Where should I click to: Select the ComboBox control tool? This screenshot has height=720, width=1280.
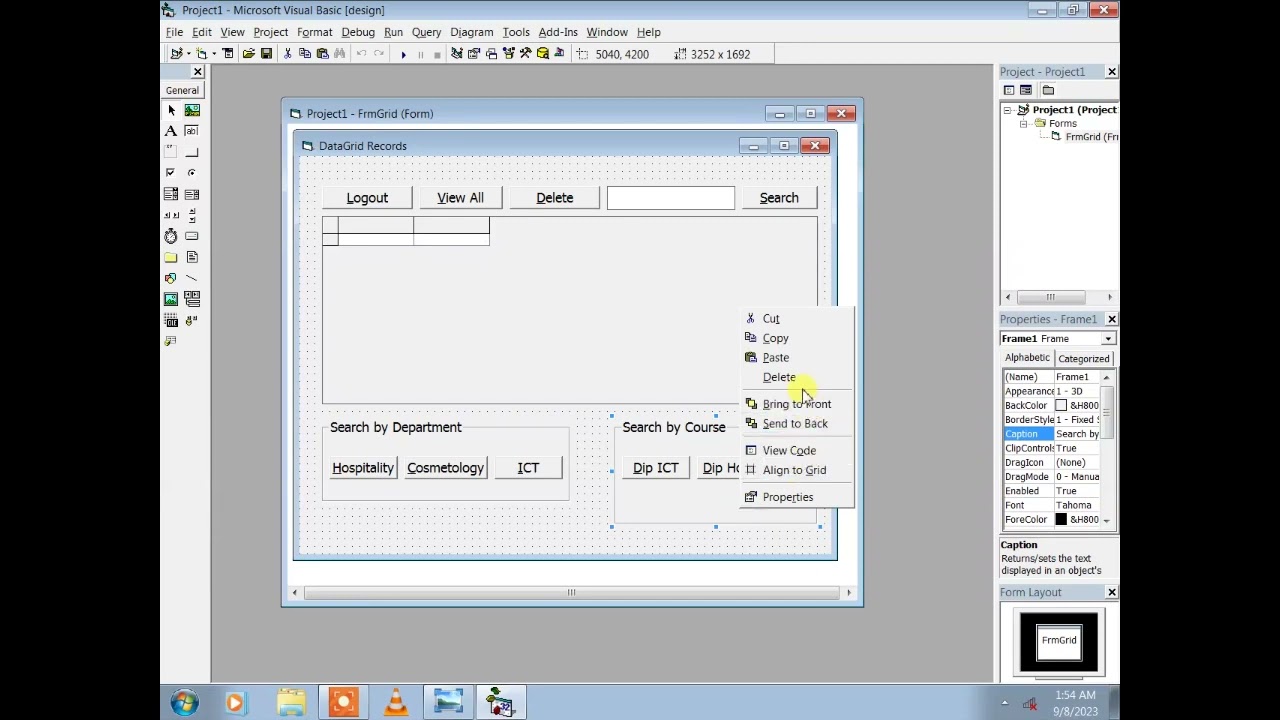coord(171,194)
